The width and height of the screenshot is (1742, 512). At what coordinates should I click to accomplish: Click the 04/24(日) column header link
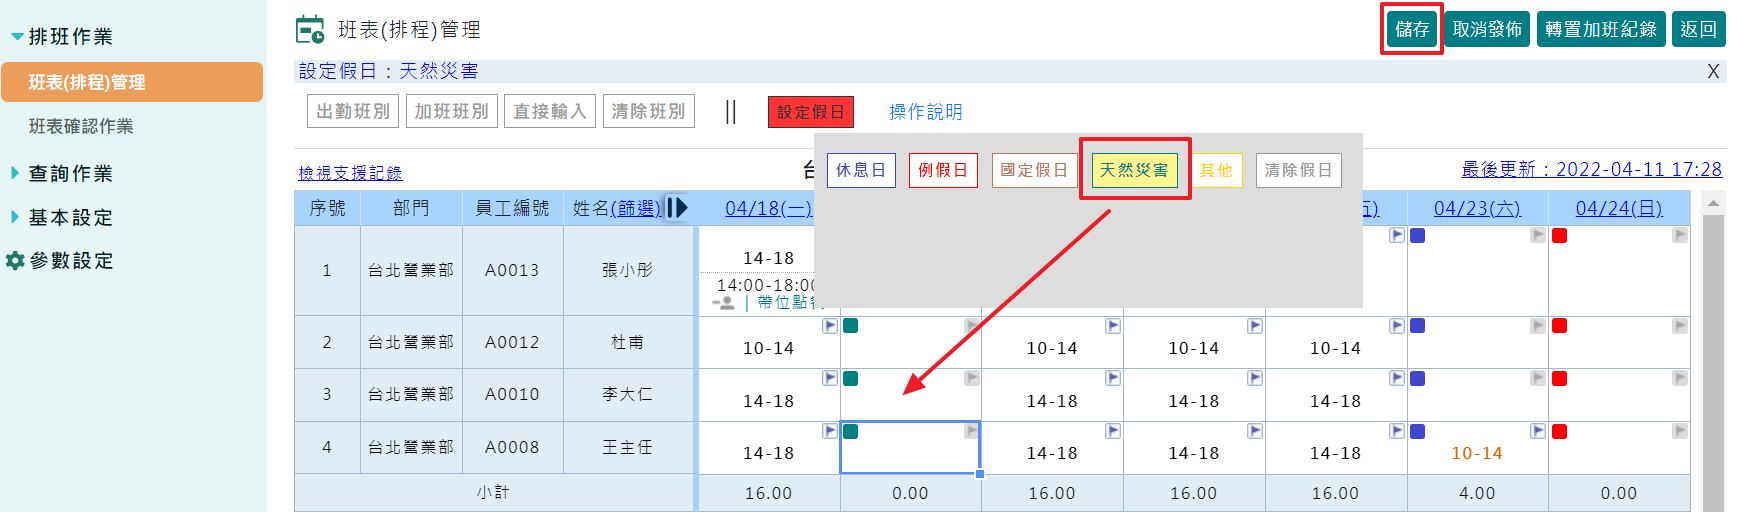(1619, 208)
